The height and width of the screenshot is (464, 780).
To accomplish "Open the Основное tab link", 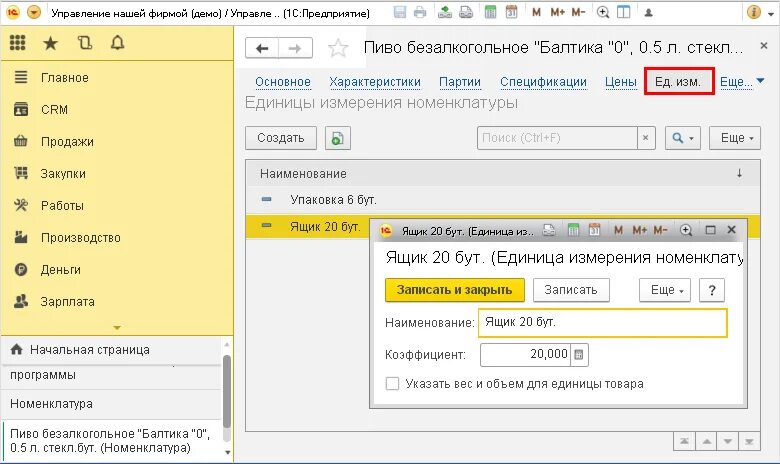I will pyautogui.click(x=283, y=82).
